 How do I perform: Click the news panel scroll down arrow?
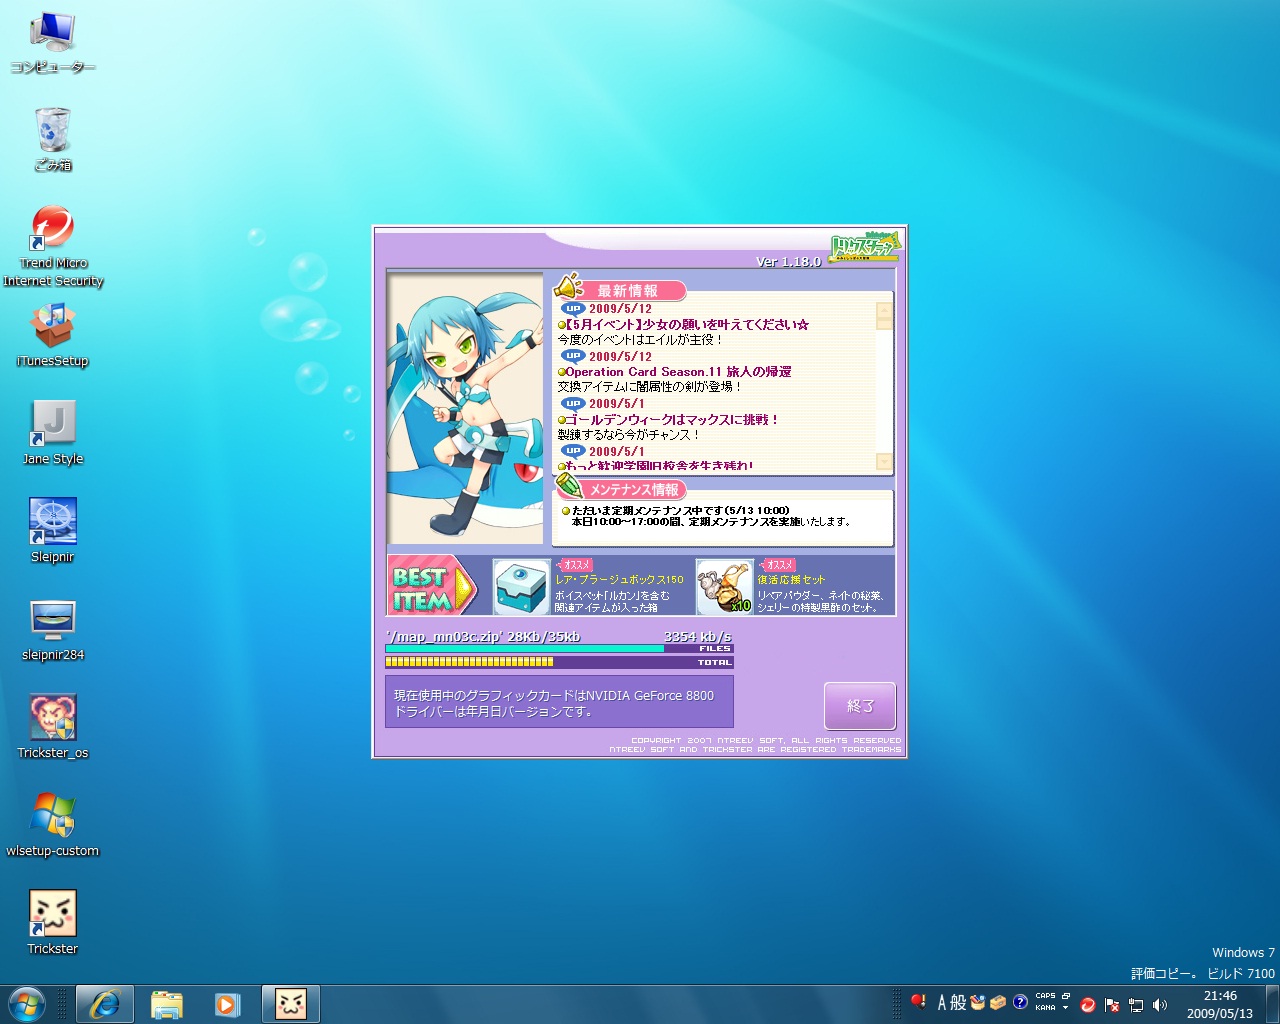pos(884,461)
